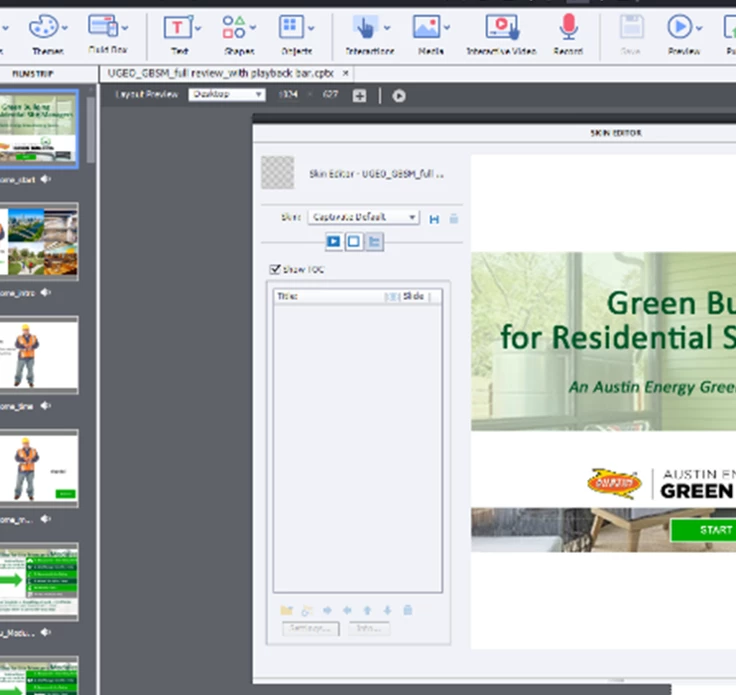This screenshot has width=736, height=695.
Task: Expand the Media dropdown arrow
Action: [447, 28]
